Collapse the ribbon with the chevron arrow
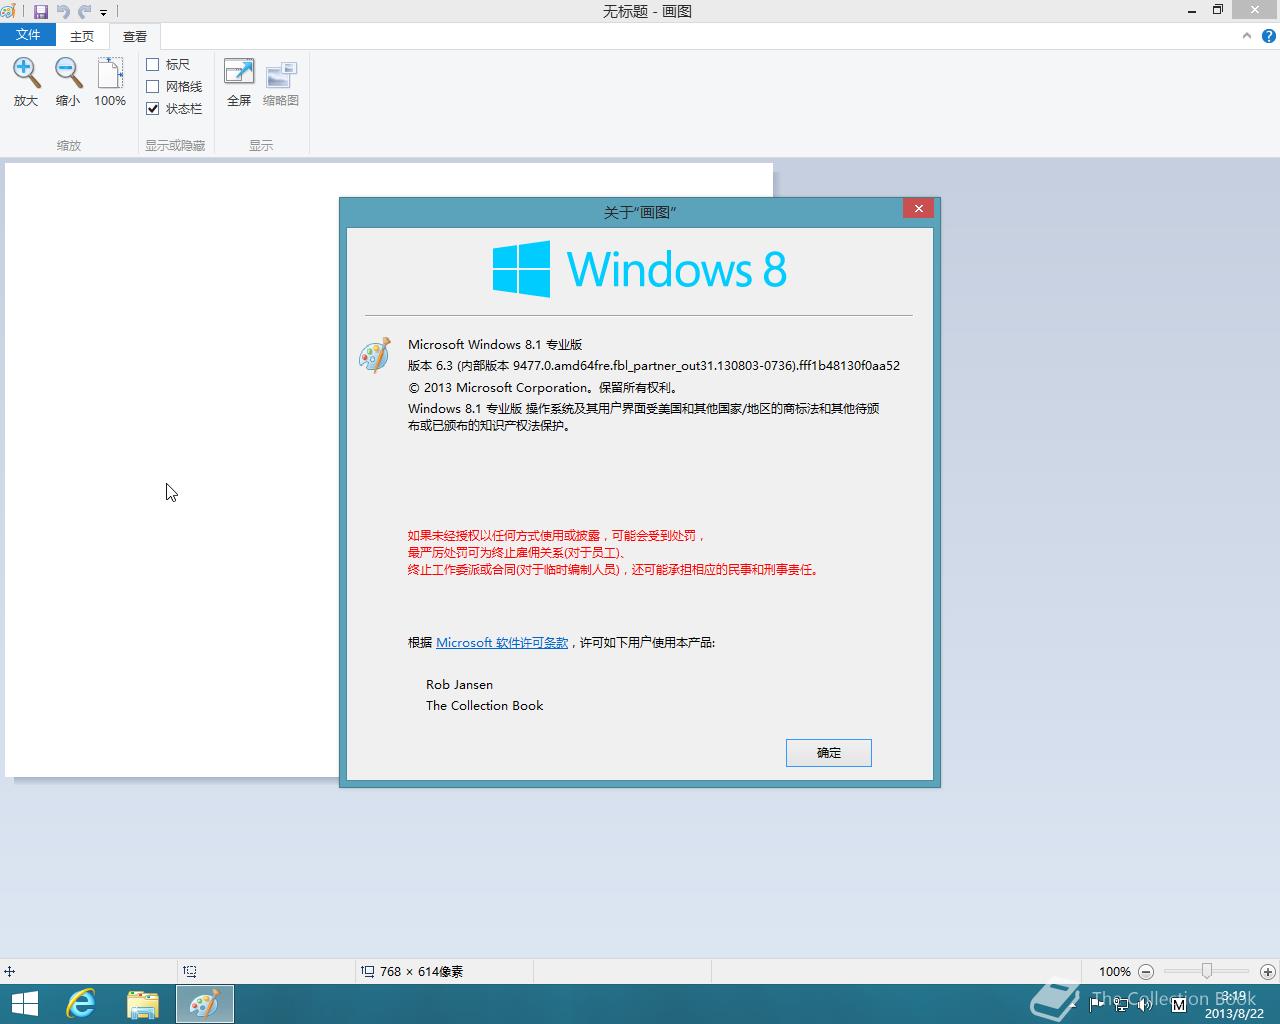This screenshot has width=1280, height=1024. click(x=1246, y=35)
